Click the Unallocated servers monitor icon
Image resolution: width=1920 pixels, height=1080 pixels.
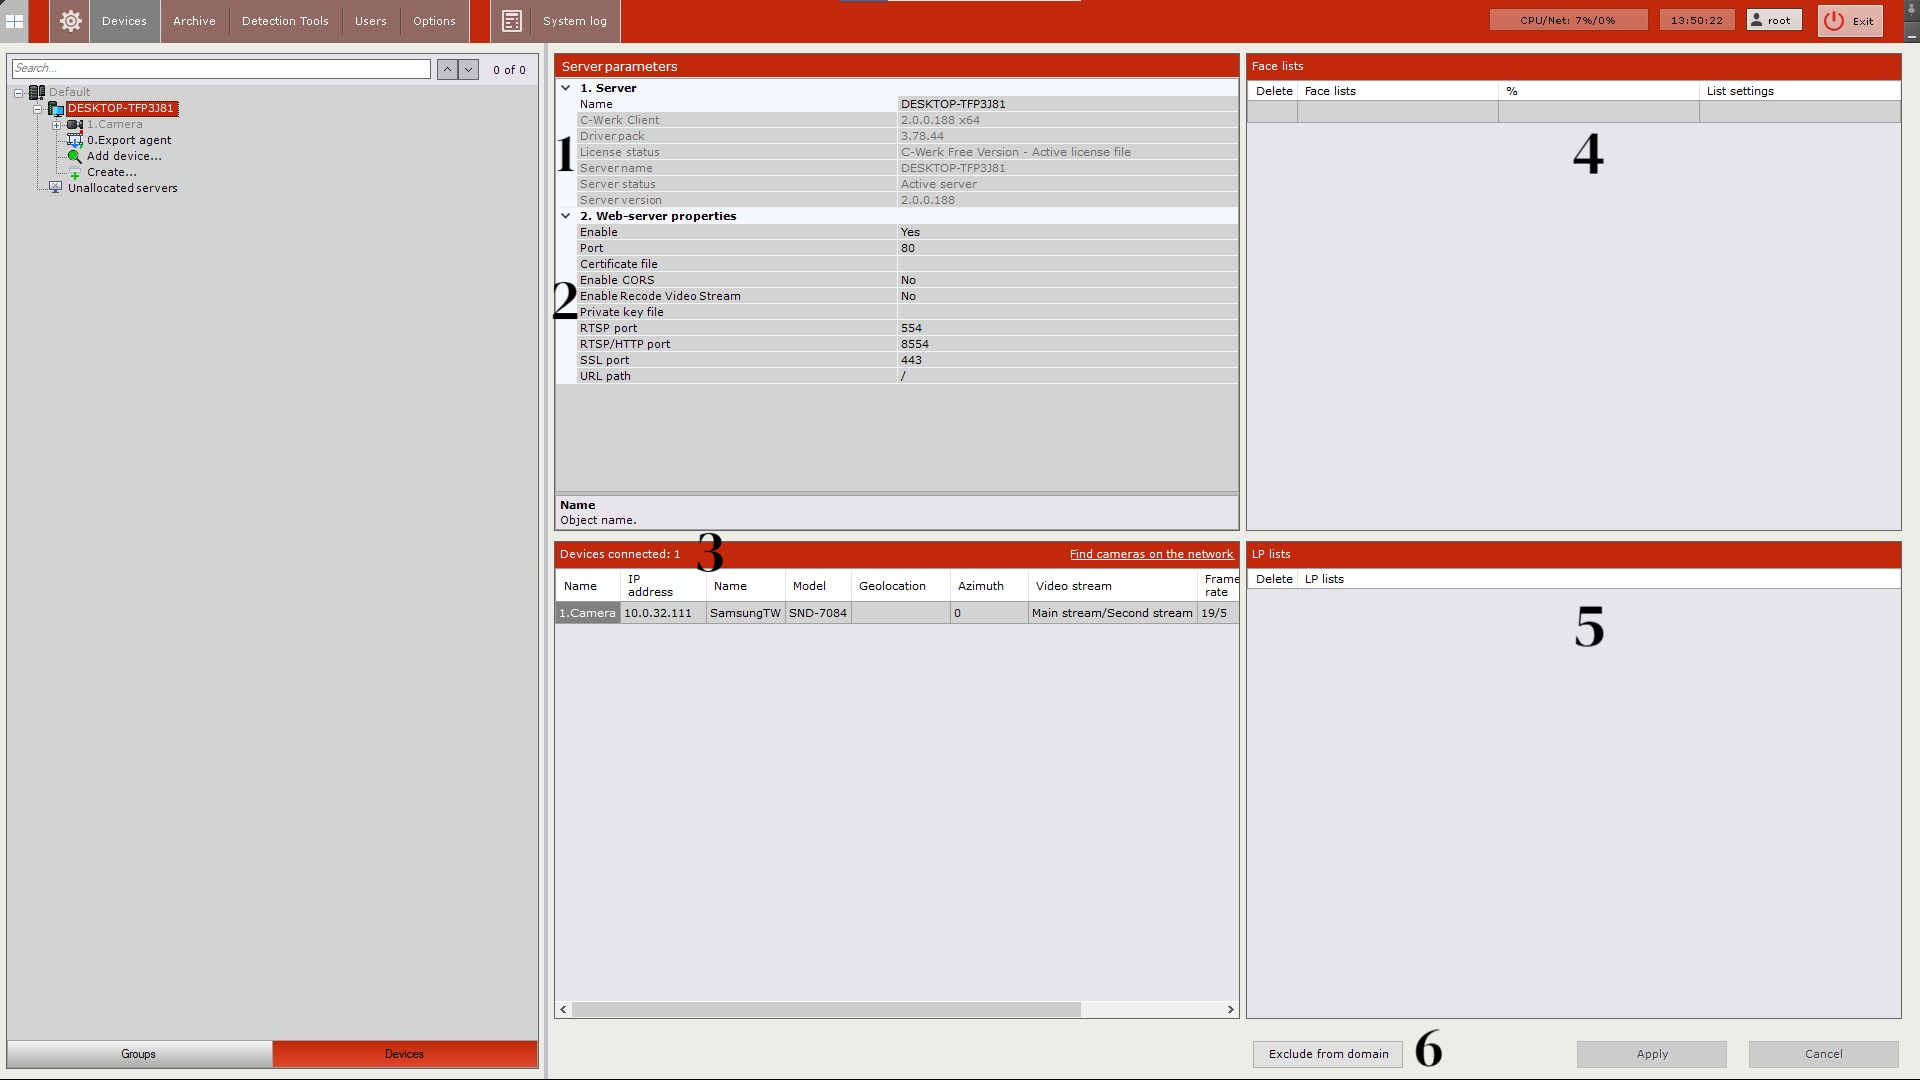pyautogui.click(x=56, y=188)
